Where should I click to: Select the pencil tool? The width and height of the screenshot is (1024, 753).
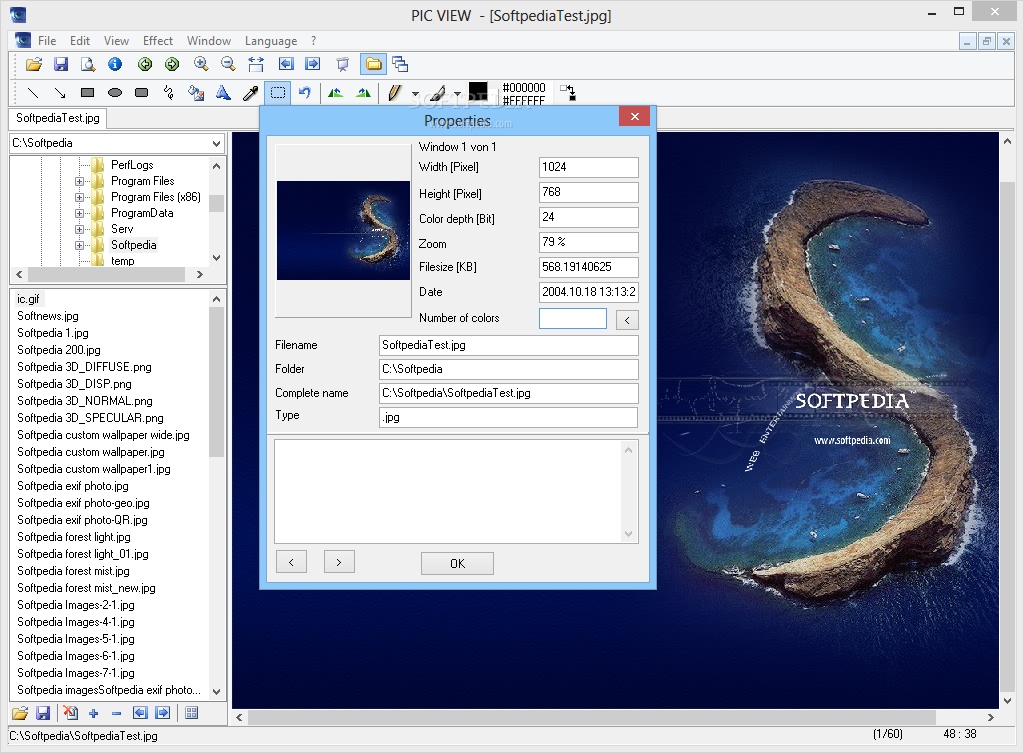(394, 93)
